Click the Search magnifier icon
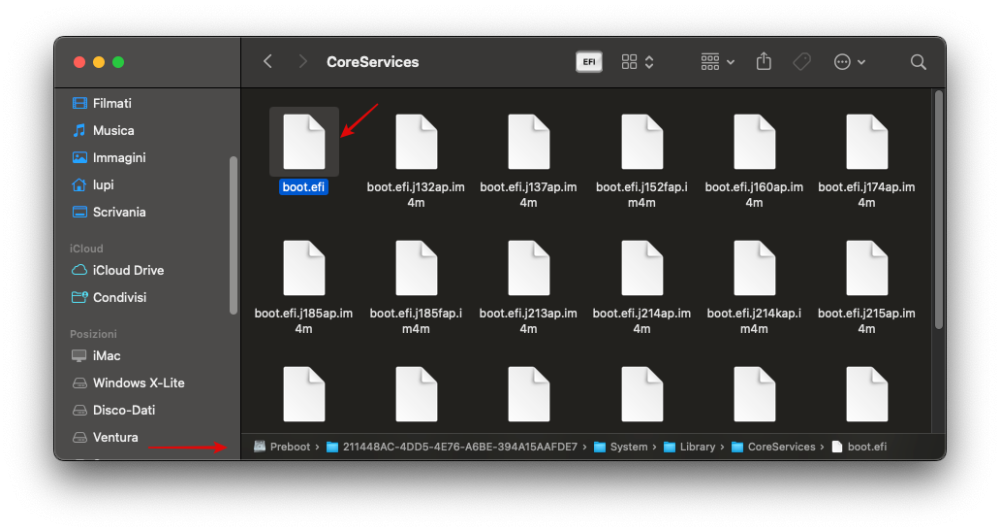 918,62
